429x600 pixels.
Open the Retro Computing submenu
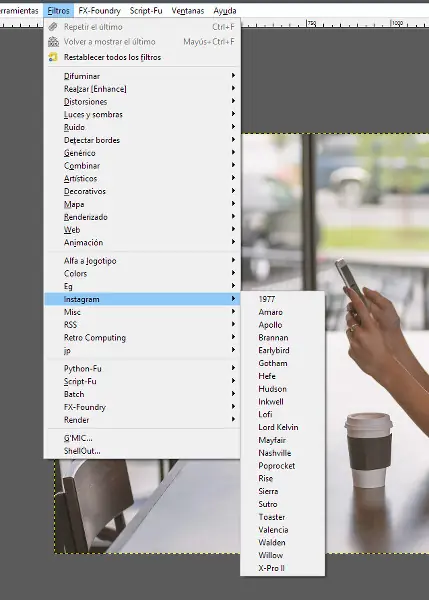(x=142, y=338)
